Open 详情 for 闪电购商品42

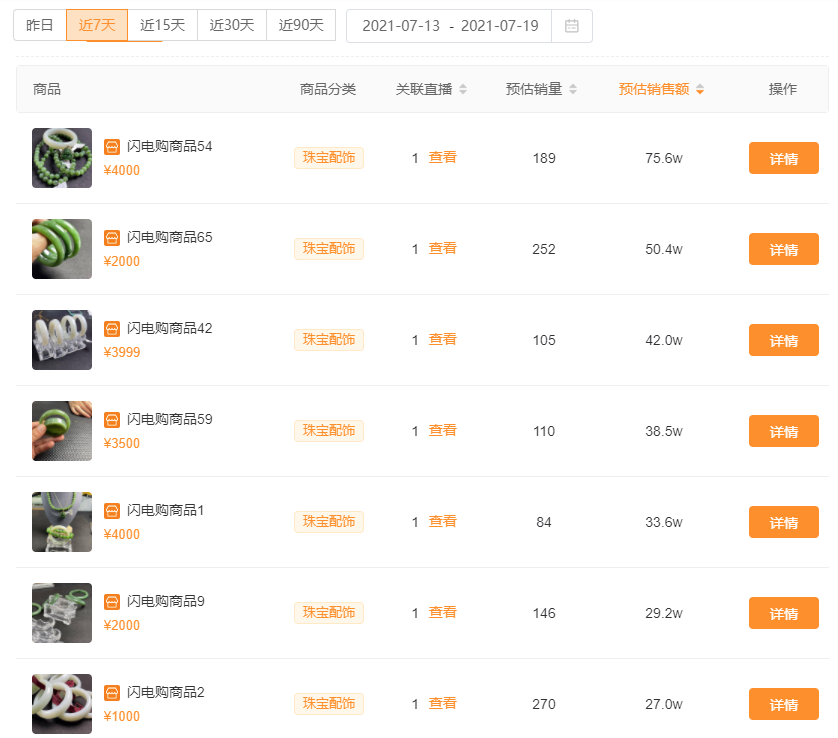pos(783,340)
